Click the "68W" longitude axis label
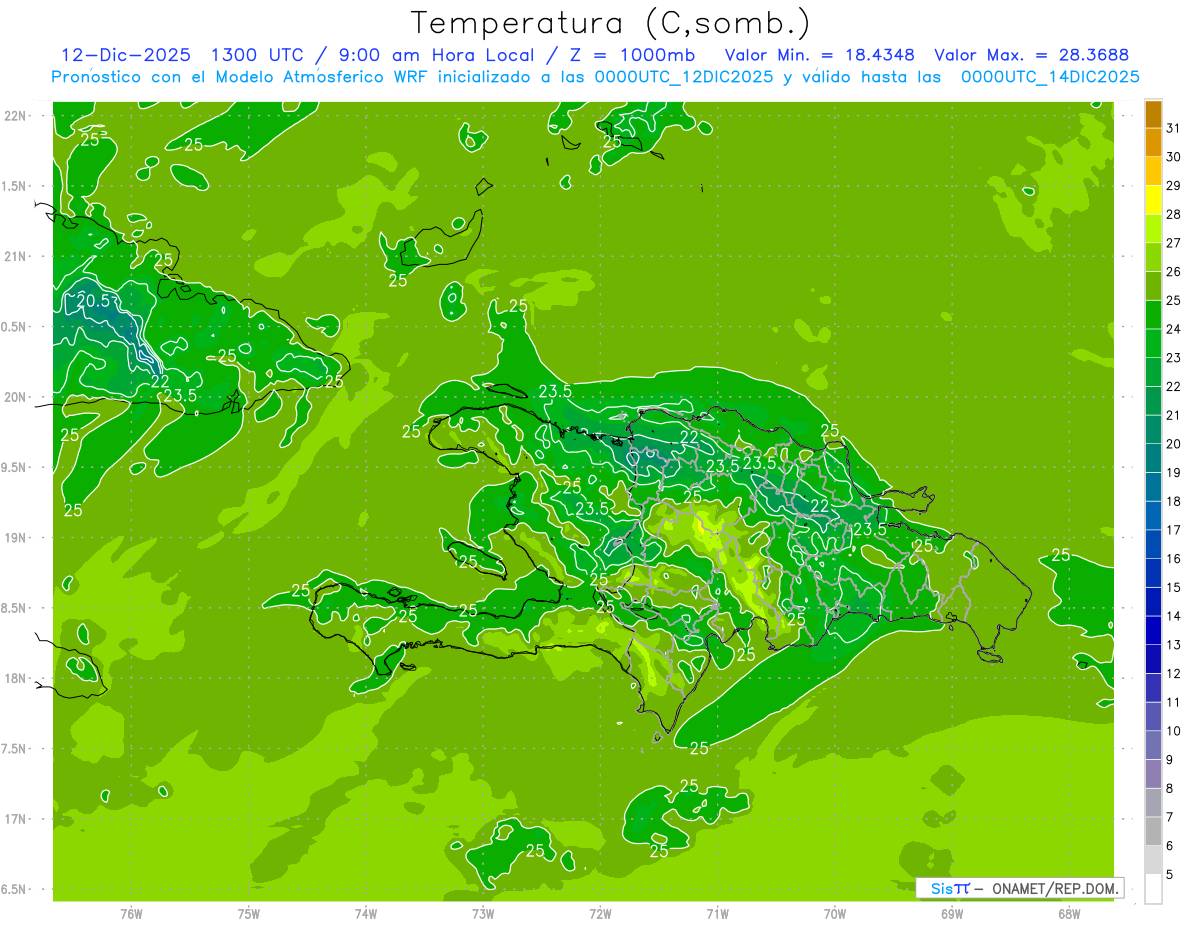The image size is (1200, 927). pyautogui.click(x=1069, y=913)
